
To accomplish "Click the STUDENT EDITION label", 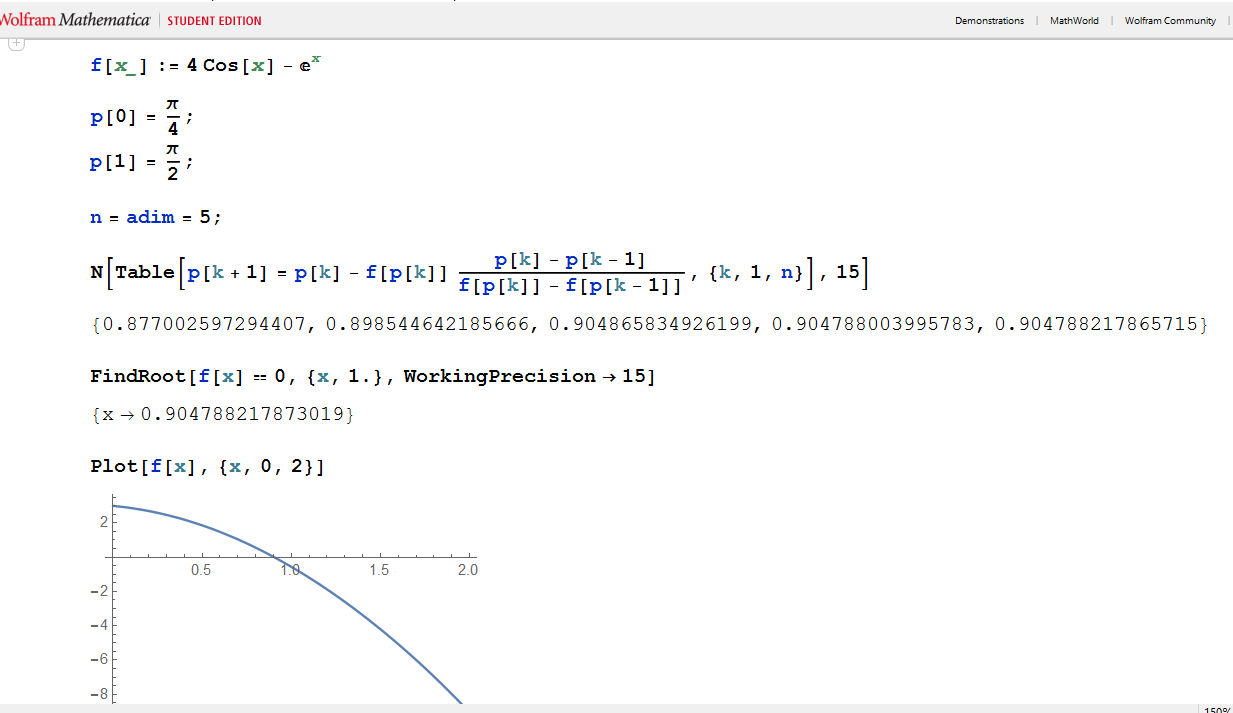I will pyautogui.click(x=214, y=21).
